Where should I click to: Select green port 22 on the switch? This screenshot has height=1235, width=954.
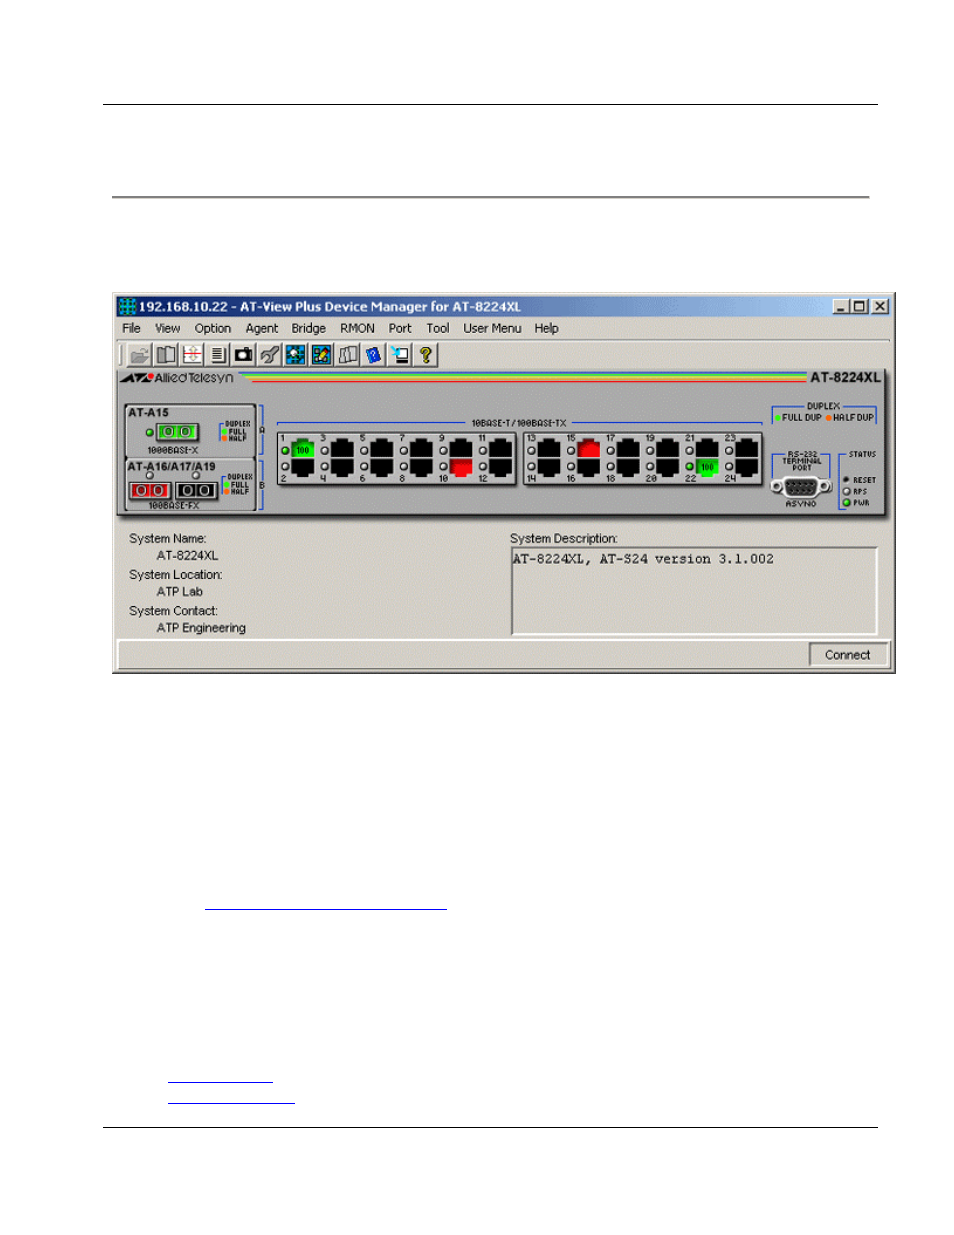[707, 466]
